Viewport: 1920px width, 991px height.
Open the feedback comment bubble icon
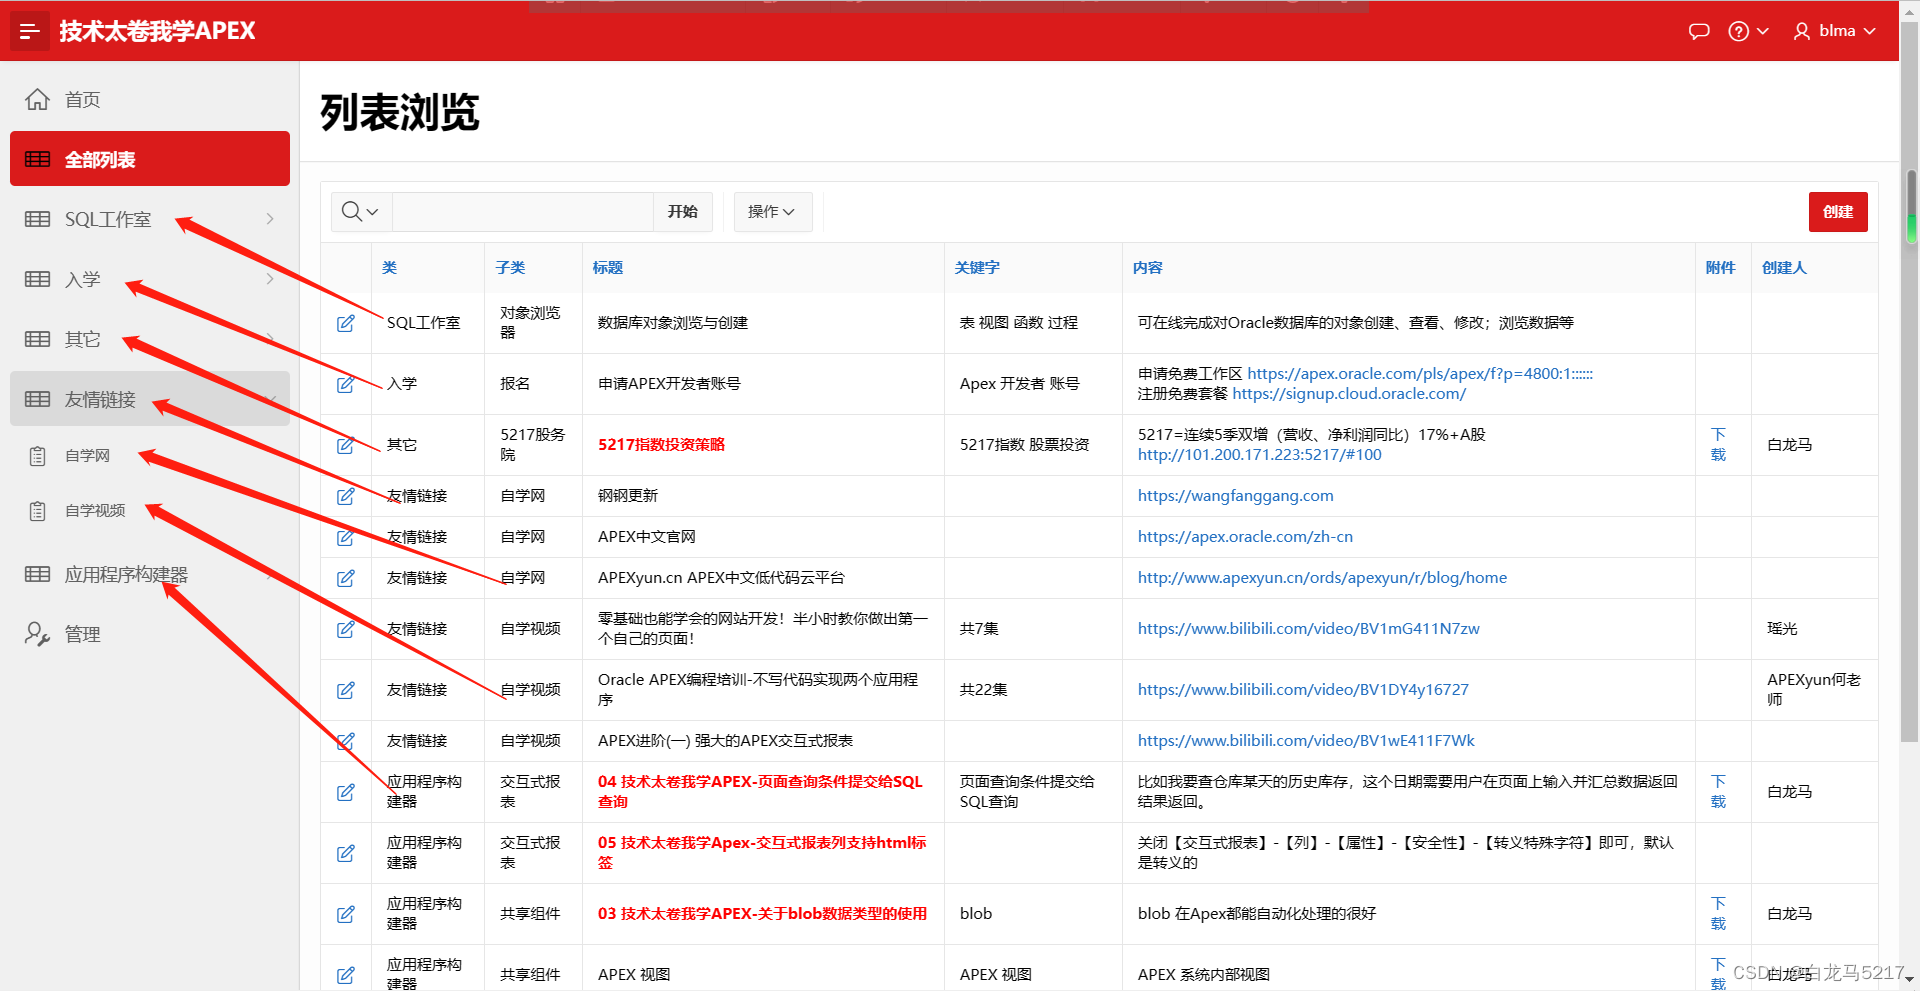[1699, 31]
